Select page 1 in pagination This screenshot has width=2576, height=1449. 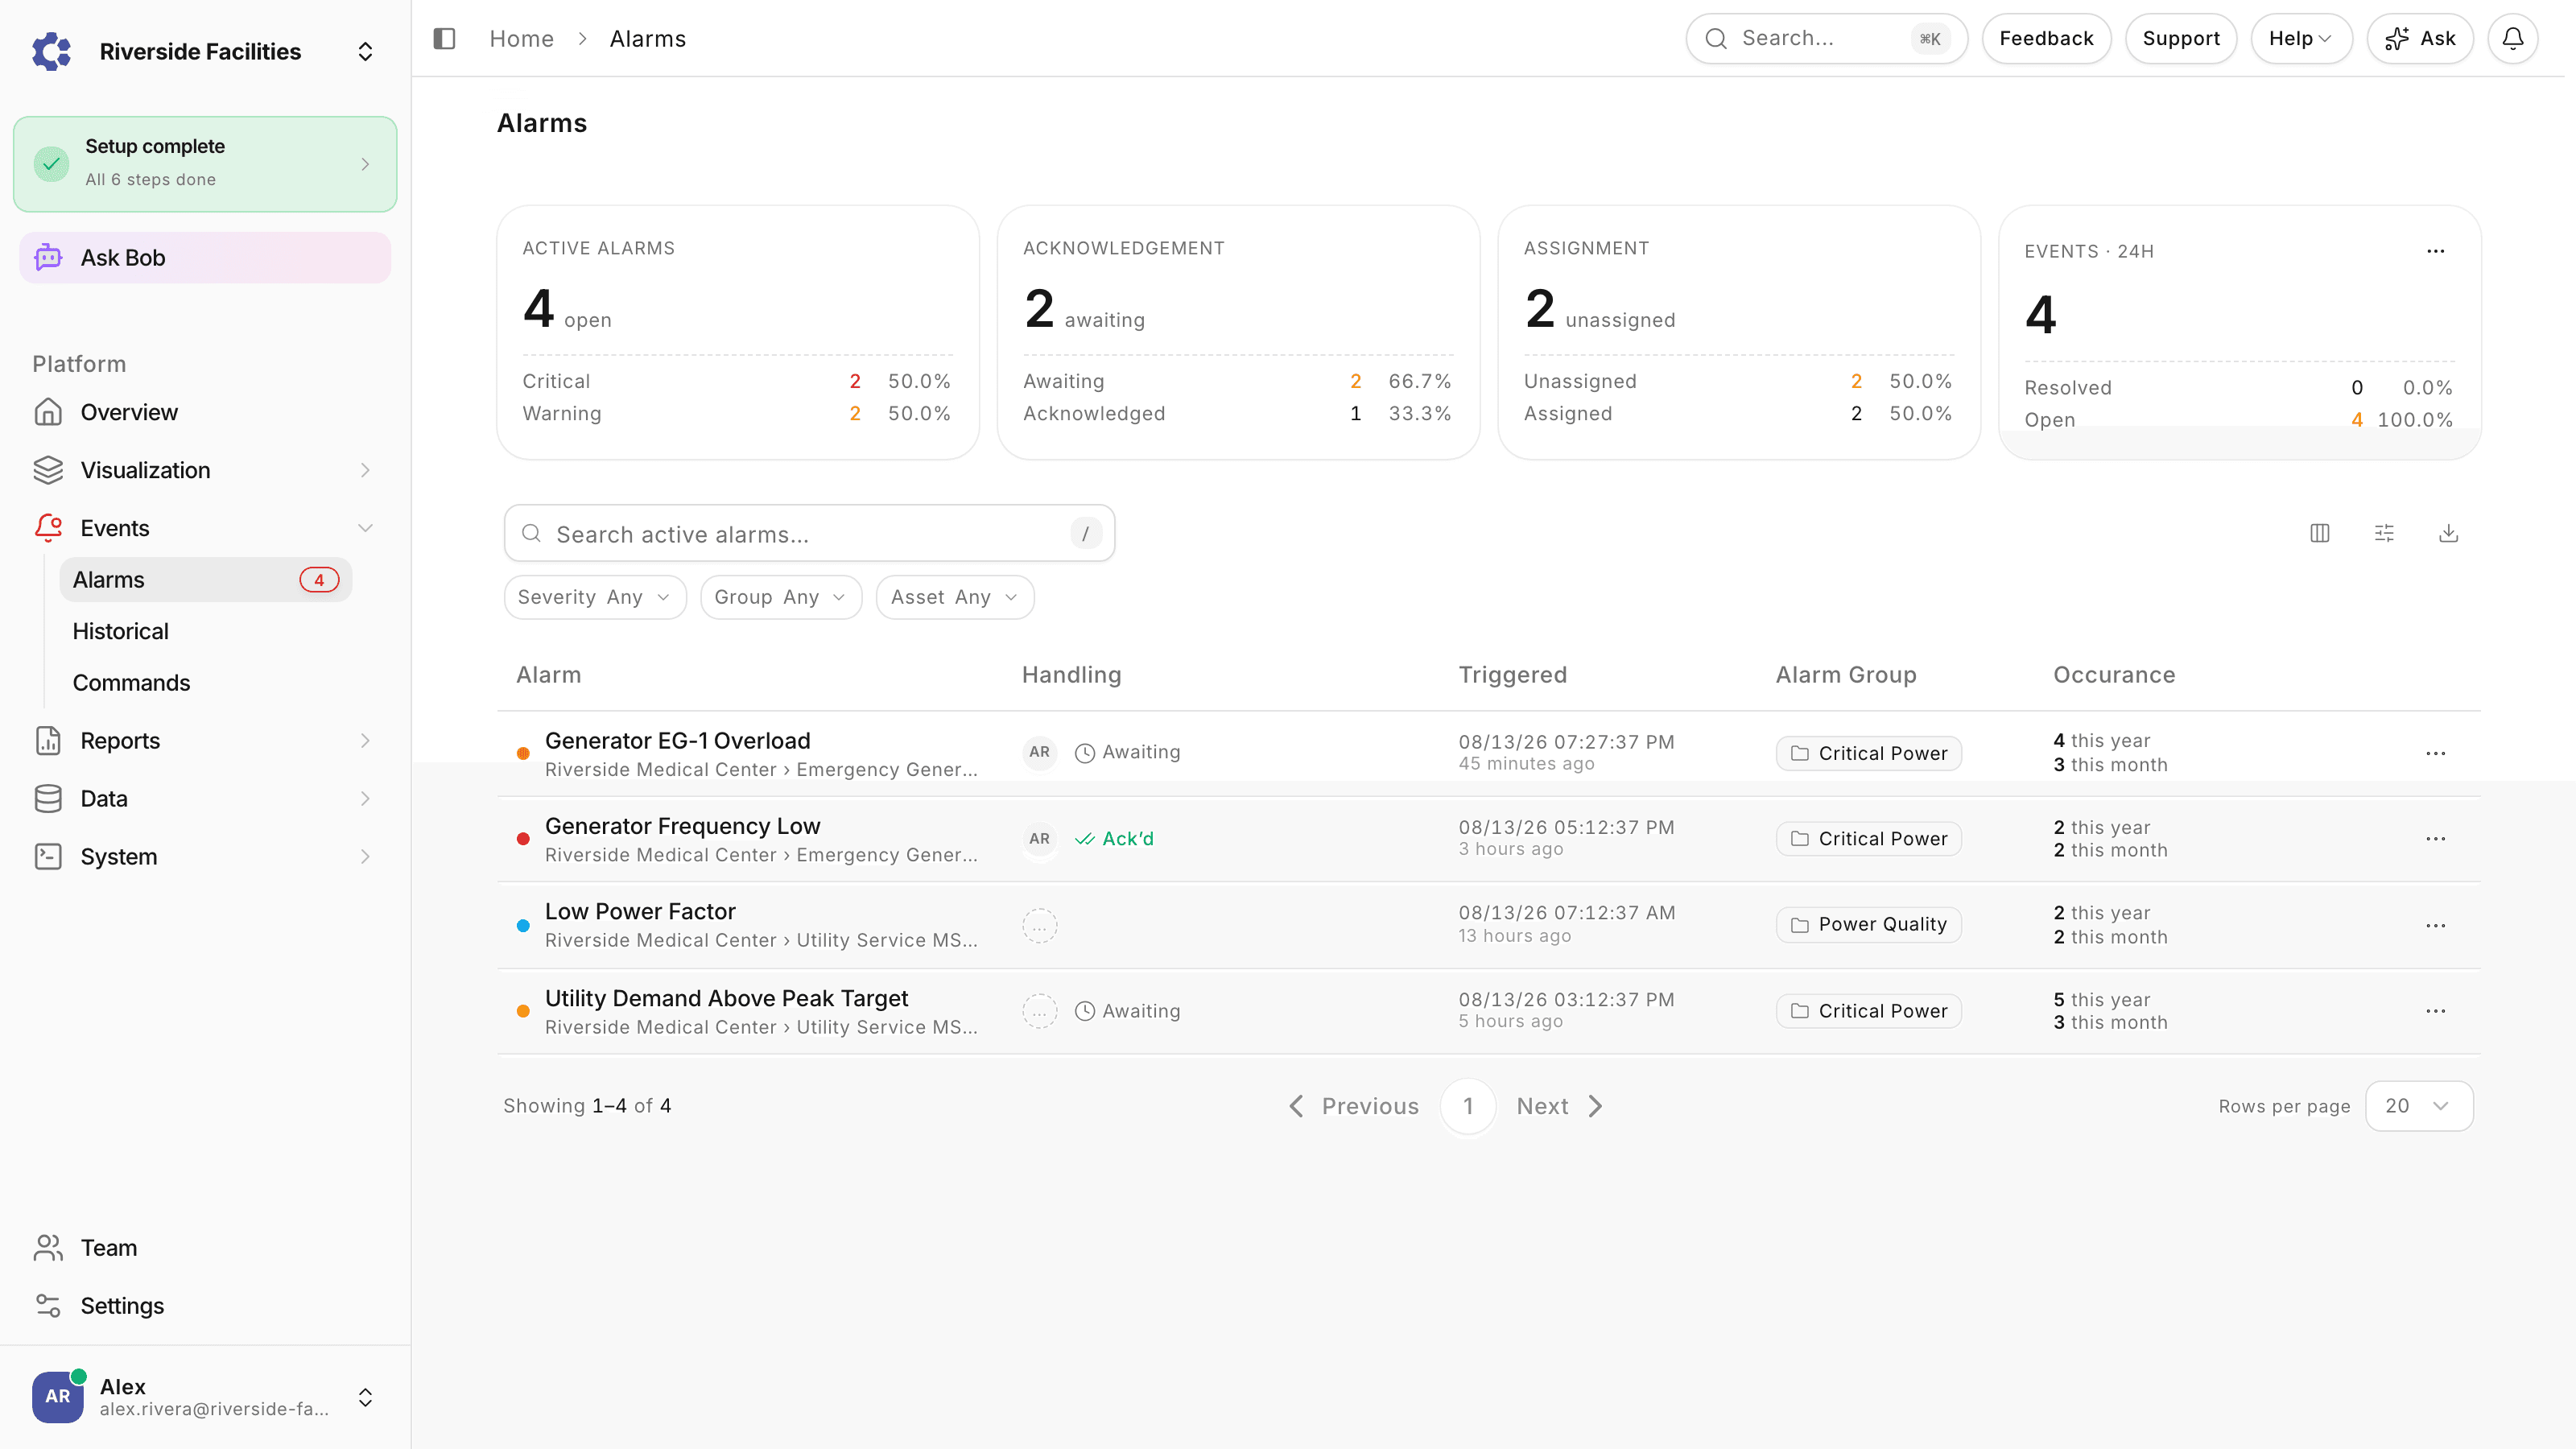click(1468, 1106)
